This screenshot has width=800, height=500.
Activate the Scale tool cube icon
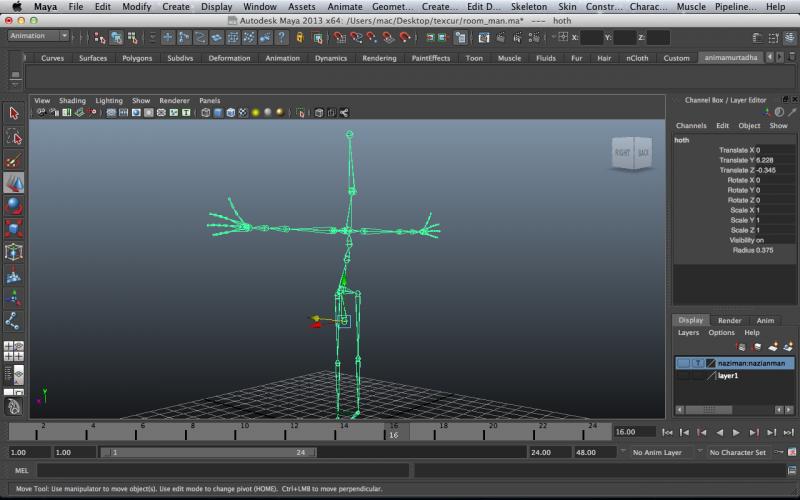(14, 229)
